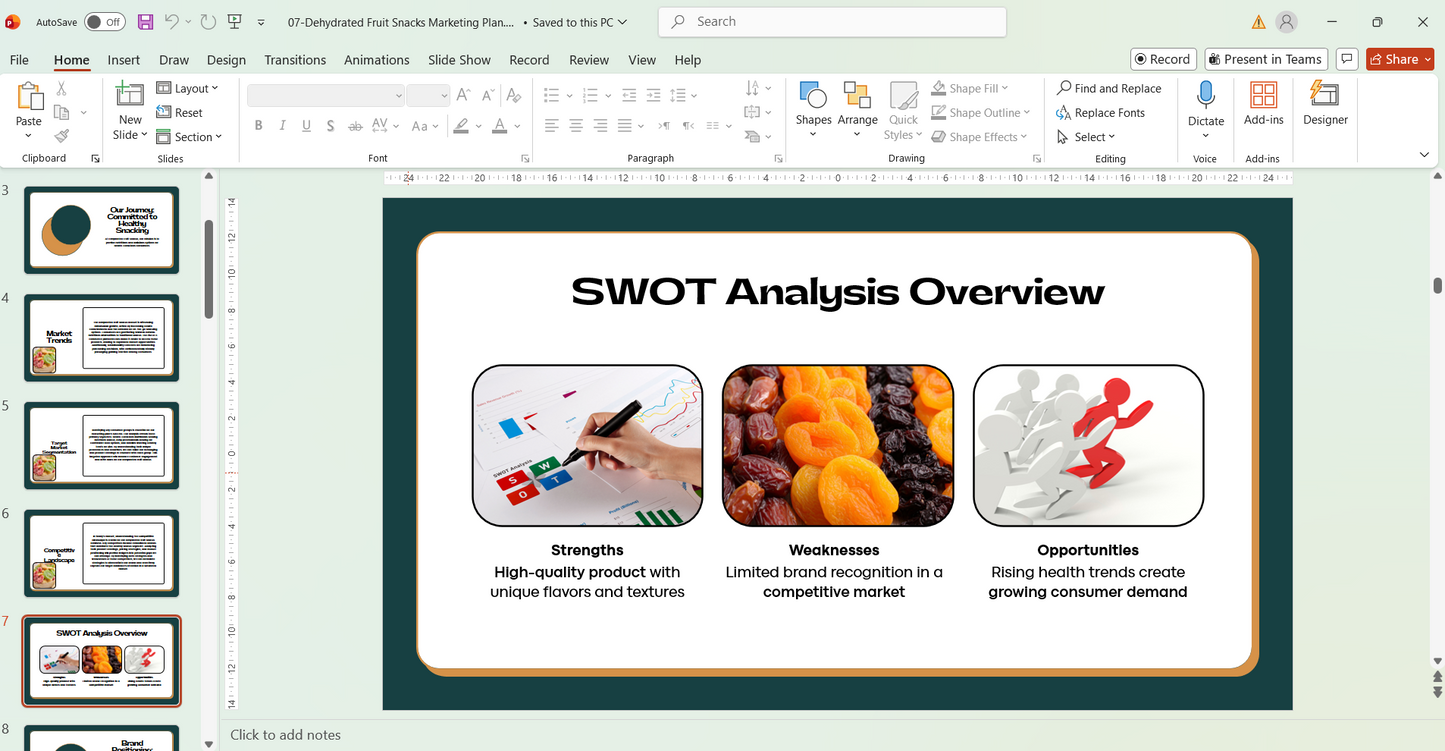Click to add notes
The height and width of the screenshot is (751, 1445).
coord(286,735)
